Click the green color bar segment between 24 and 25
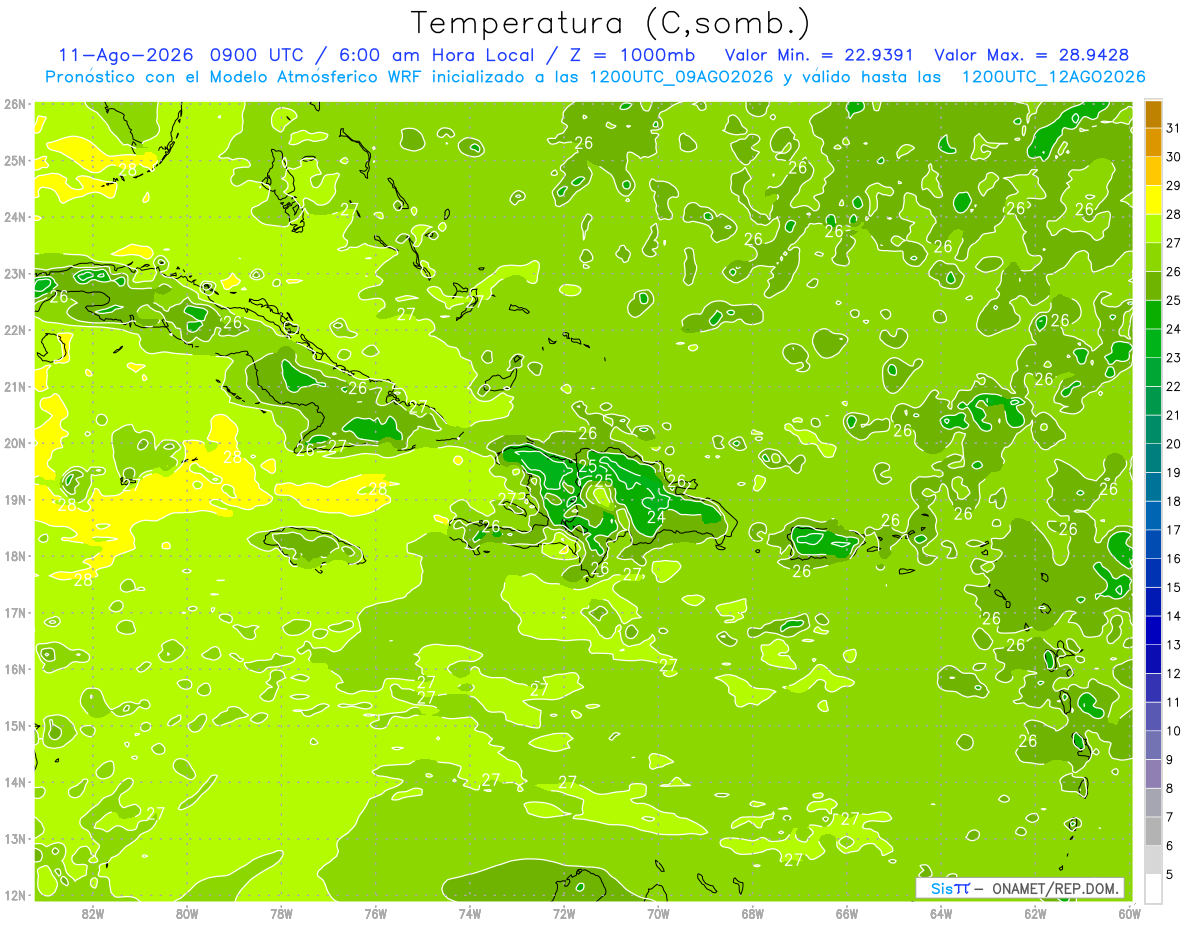This screenshot has width=1200, height=927. pyautogui.click(x=1152, y=314)
